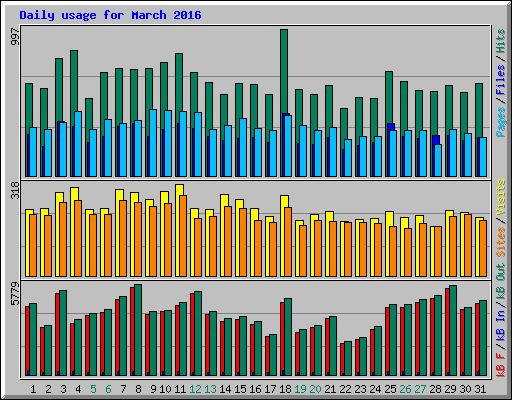Viewport: 512px width, 400px height.
Task: Click the 5779 axis maximum value
Action: (15, 294)
